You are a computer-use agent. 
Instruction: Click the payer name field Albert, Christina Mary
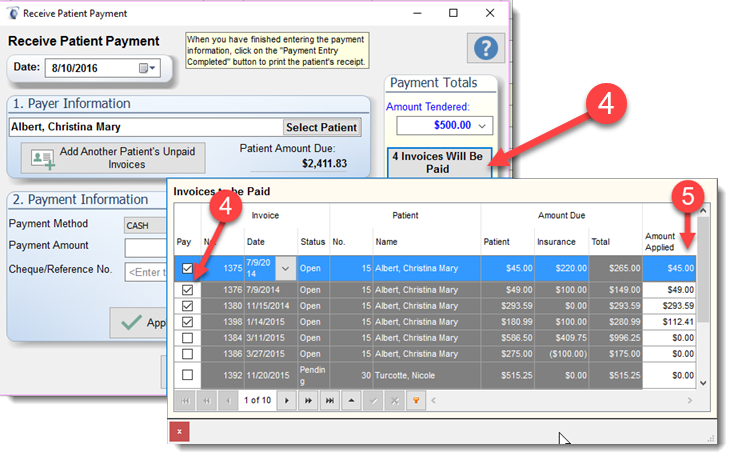[x=146, y=127]
